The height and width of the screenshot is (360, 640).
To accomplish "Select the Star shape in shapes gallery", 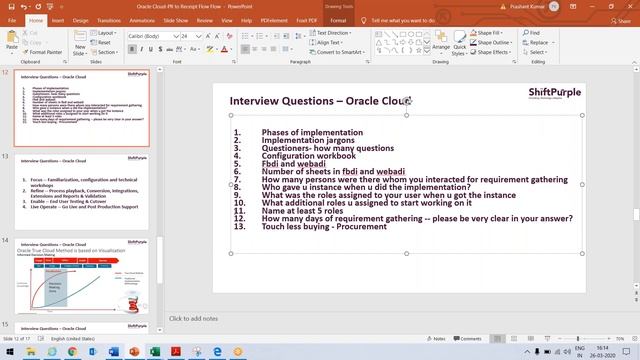I will (419, 51).
